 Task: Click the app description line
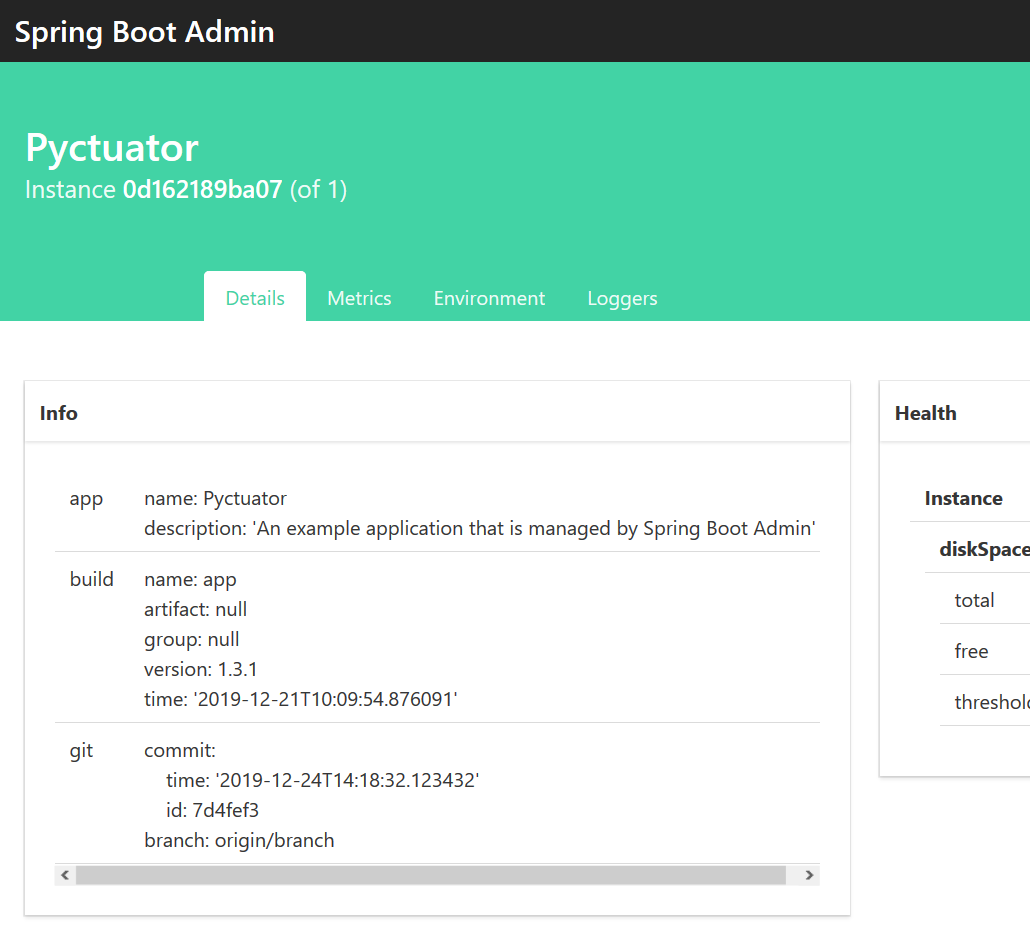tap(480, 528)
